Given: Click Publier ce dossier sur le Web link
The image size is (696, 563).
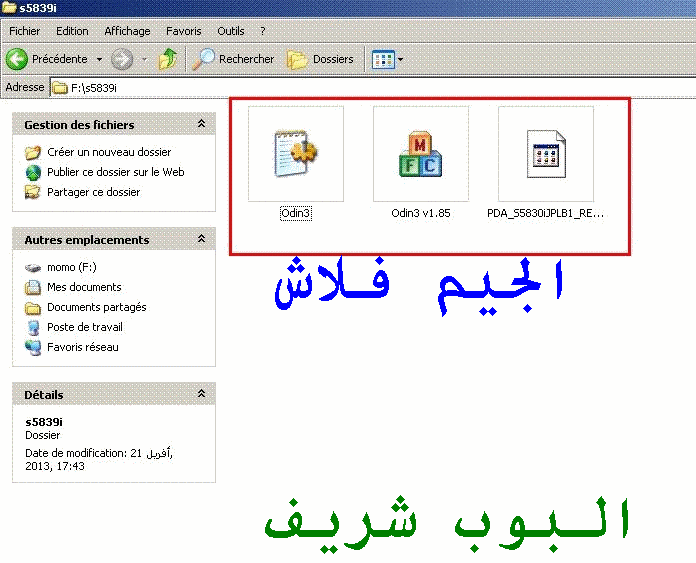Looking at the screenshot, I should (x=115, y=172).
